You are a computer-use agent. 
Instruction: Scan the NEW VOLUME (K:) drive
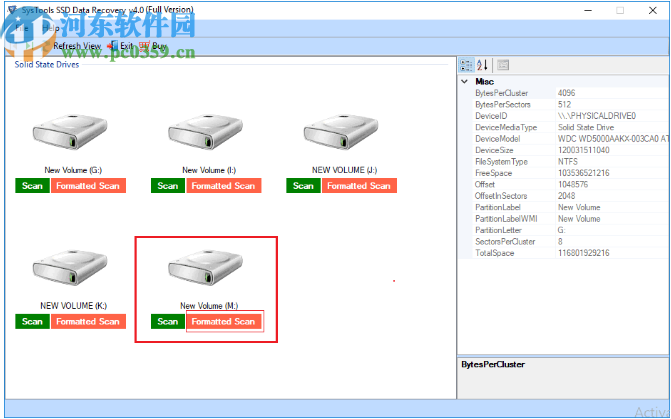(32, 321)
